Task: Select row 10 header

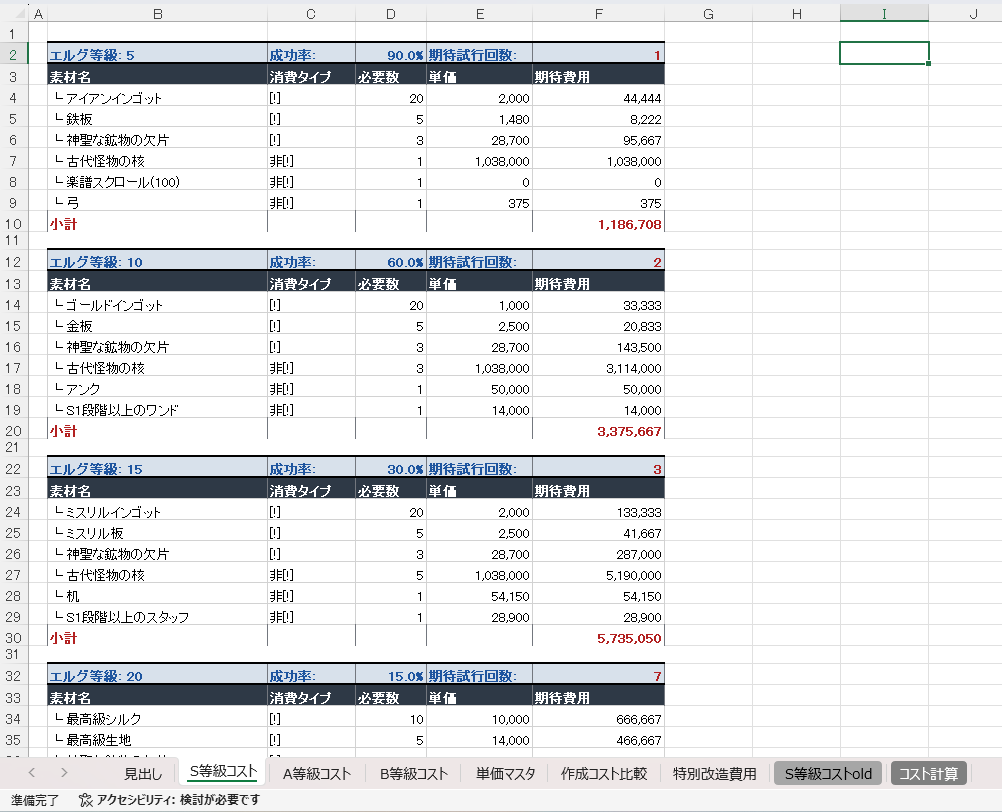Action: (x=13, y=224)
